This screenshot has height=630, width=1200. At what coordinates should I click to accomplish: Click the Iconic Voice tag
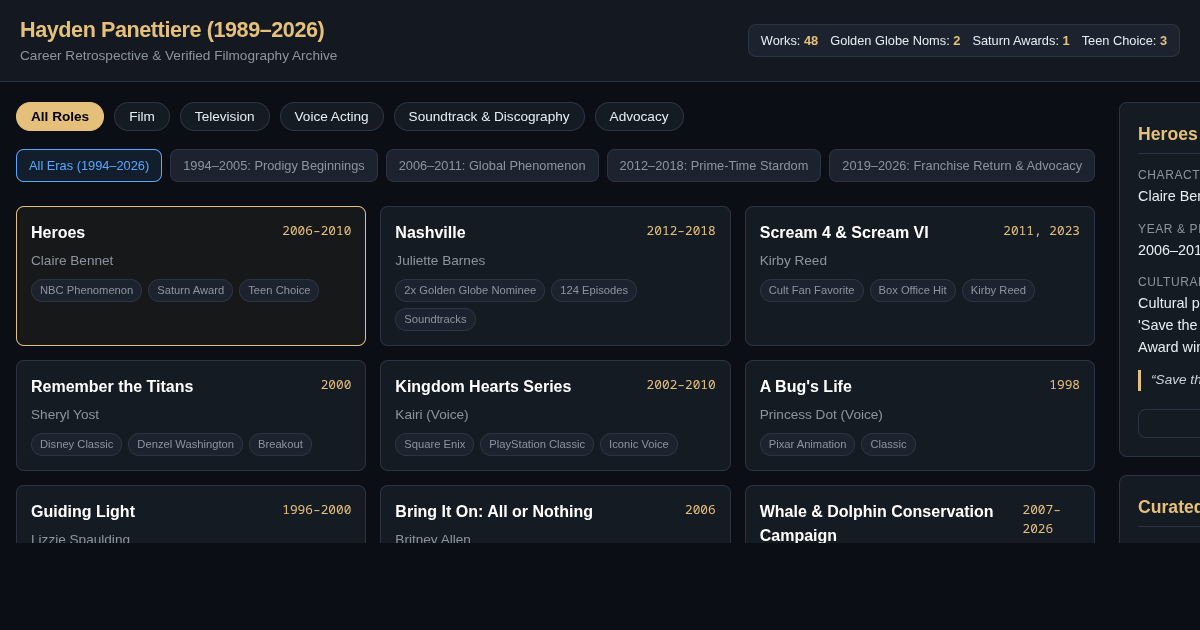[639, 445]
